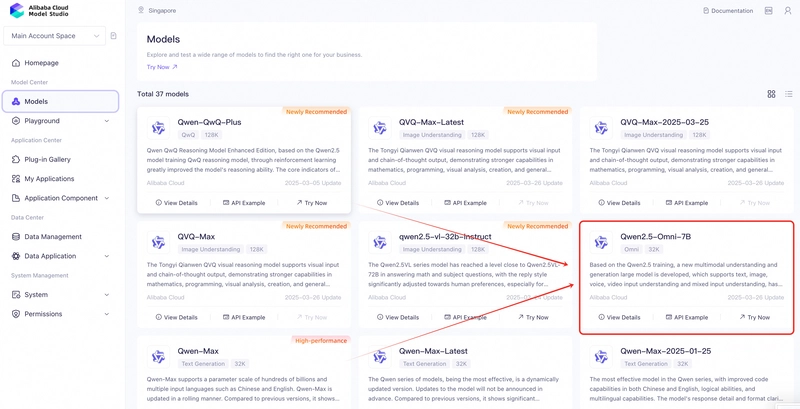
Task: Click the QVQ-Max-2025-03-25 model logo icon
Action: 602,128
